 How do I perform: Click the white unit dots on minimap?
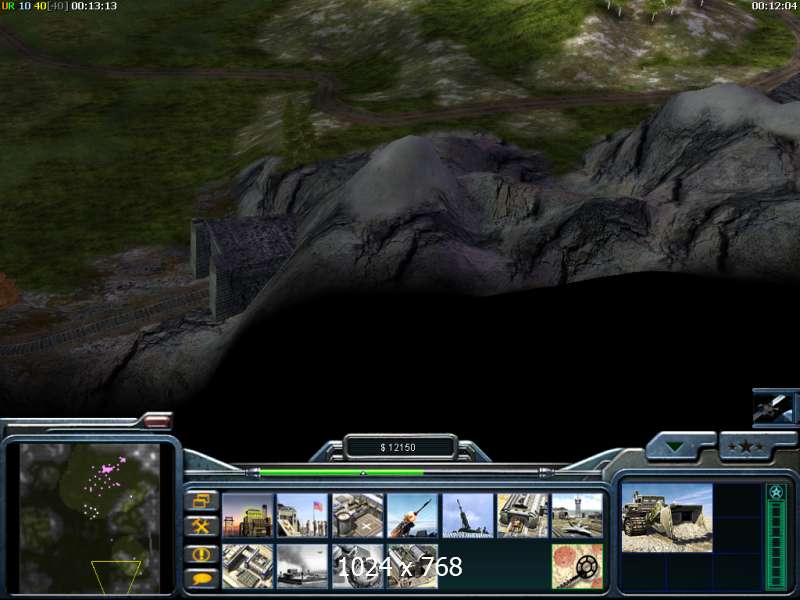[91, 511]
